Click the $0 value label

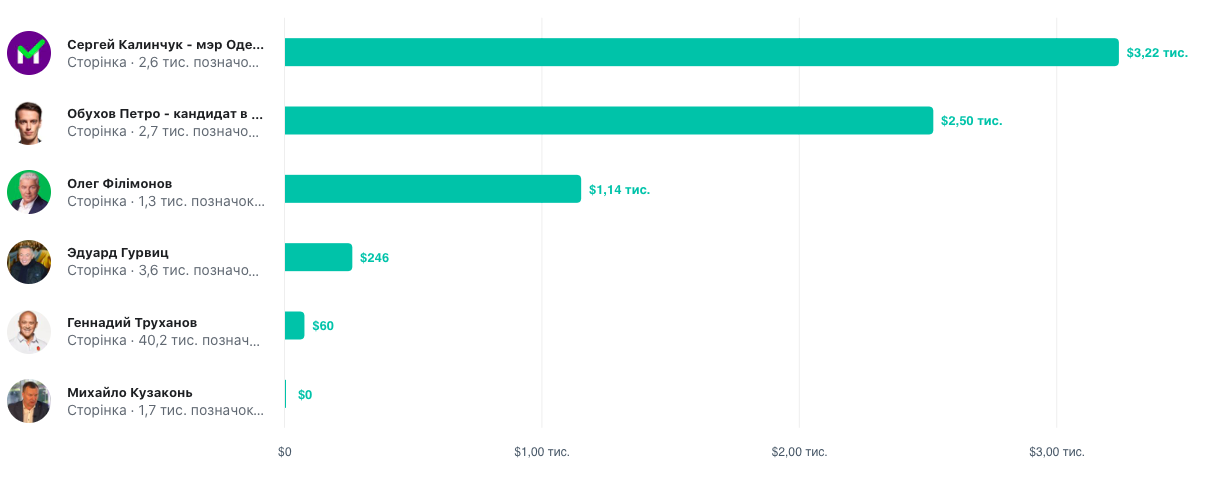[305, 395]
